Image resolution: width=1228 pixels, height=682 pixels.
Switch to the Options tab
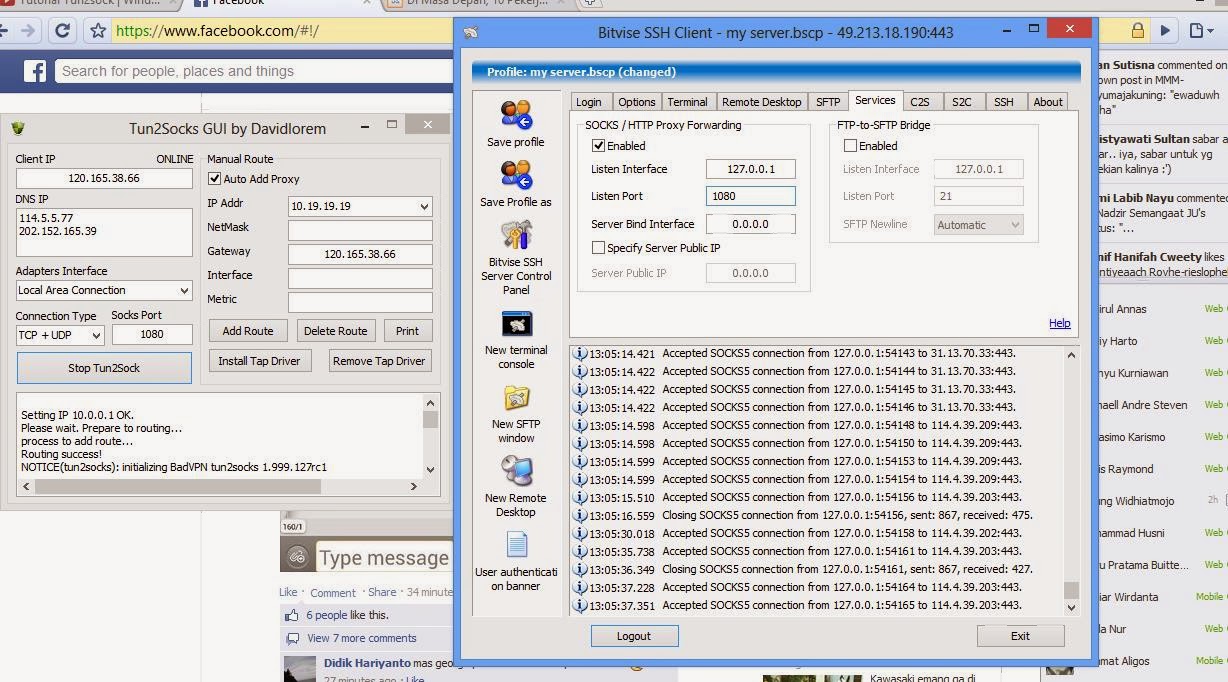point(636,102)
